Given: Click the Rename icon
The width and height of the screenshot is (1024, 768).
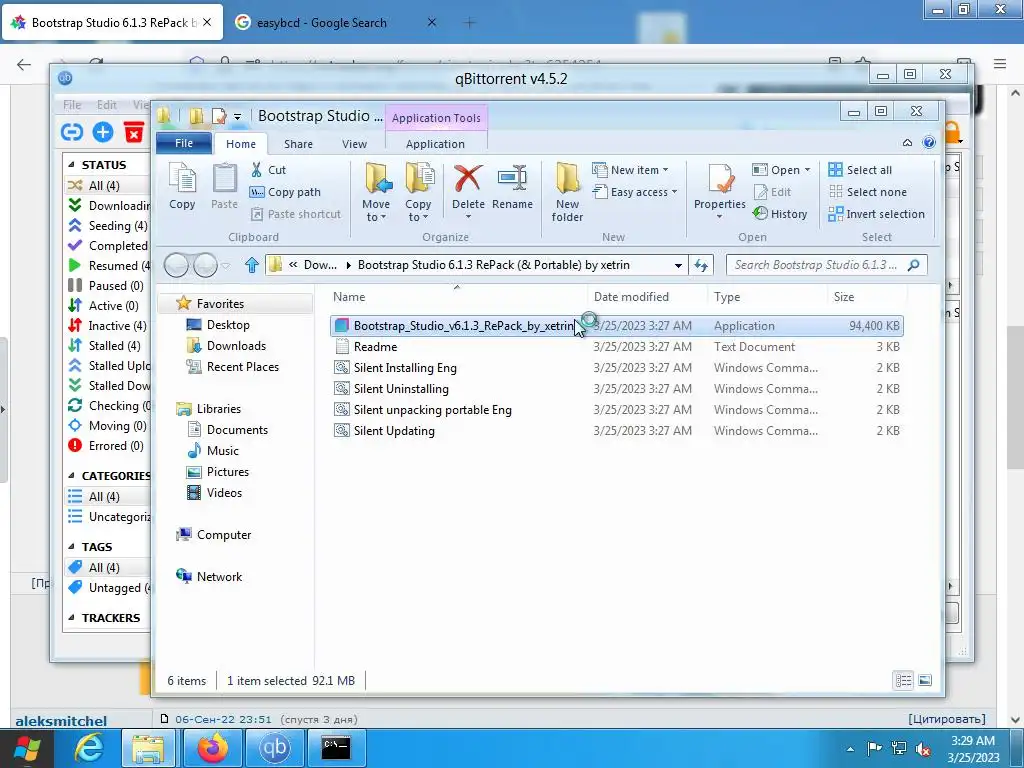Looking at the screenshot, I should click(x=512, y=179).
